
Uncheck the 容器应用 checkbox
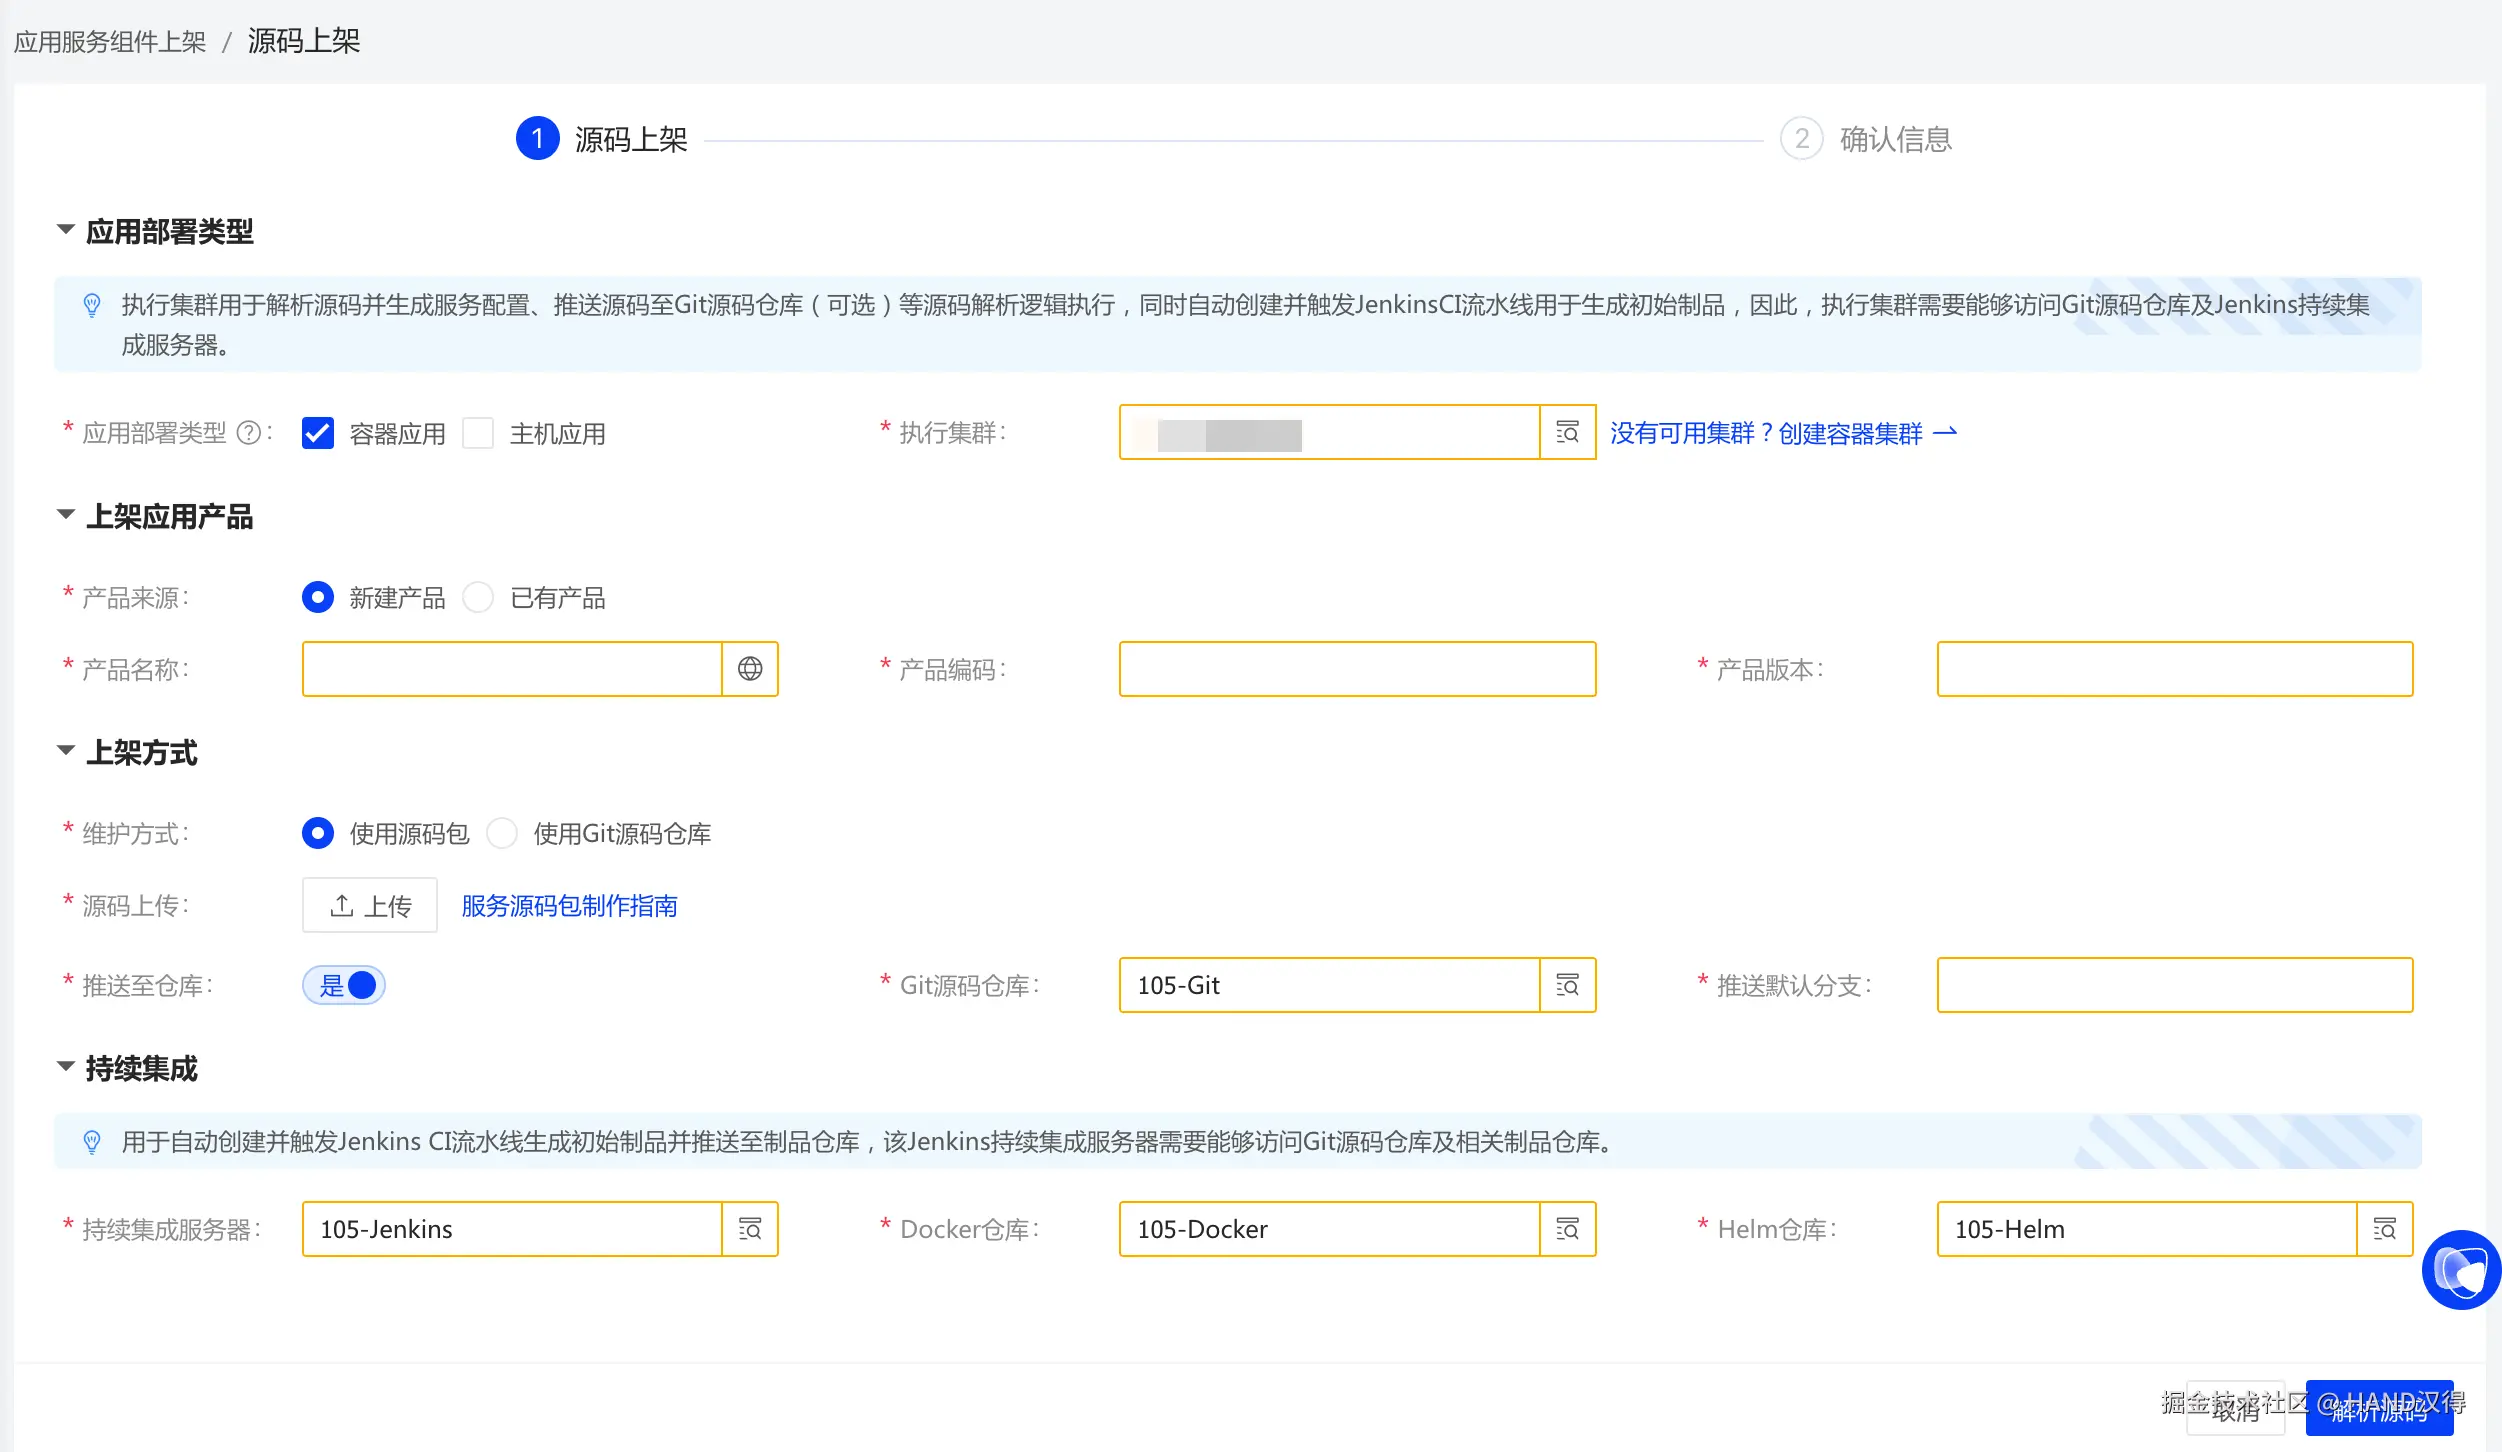click(318, 433)
